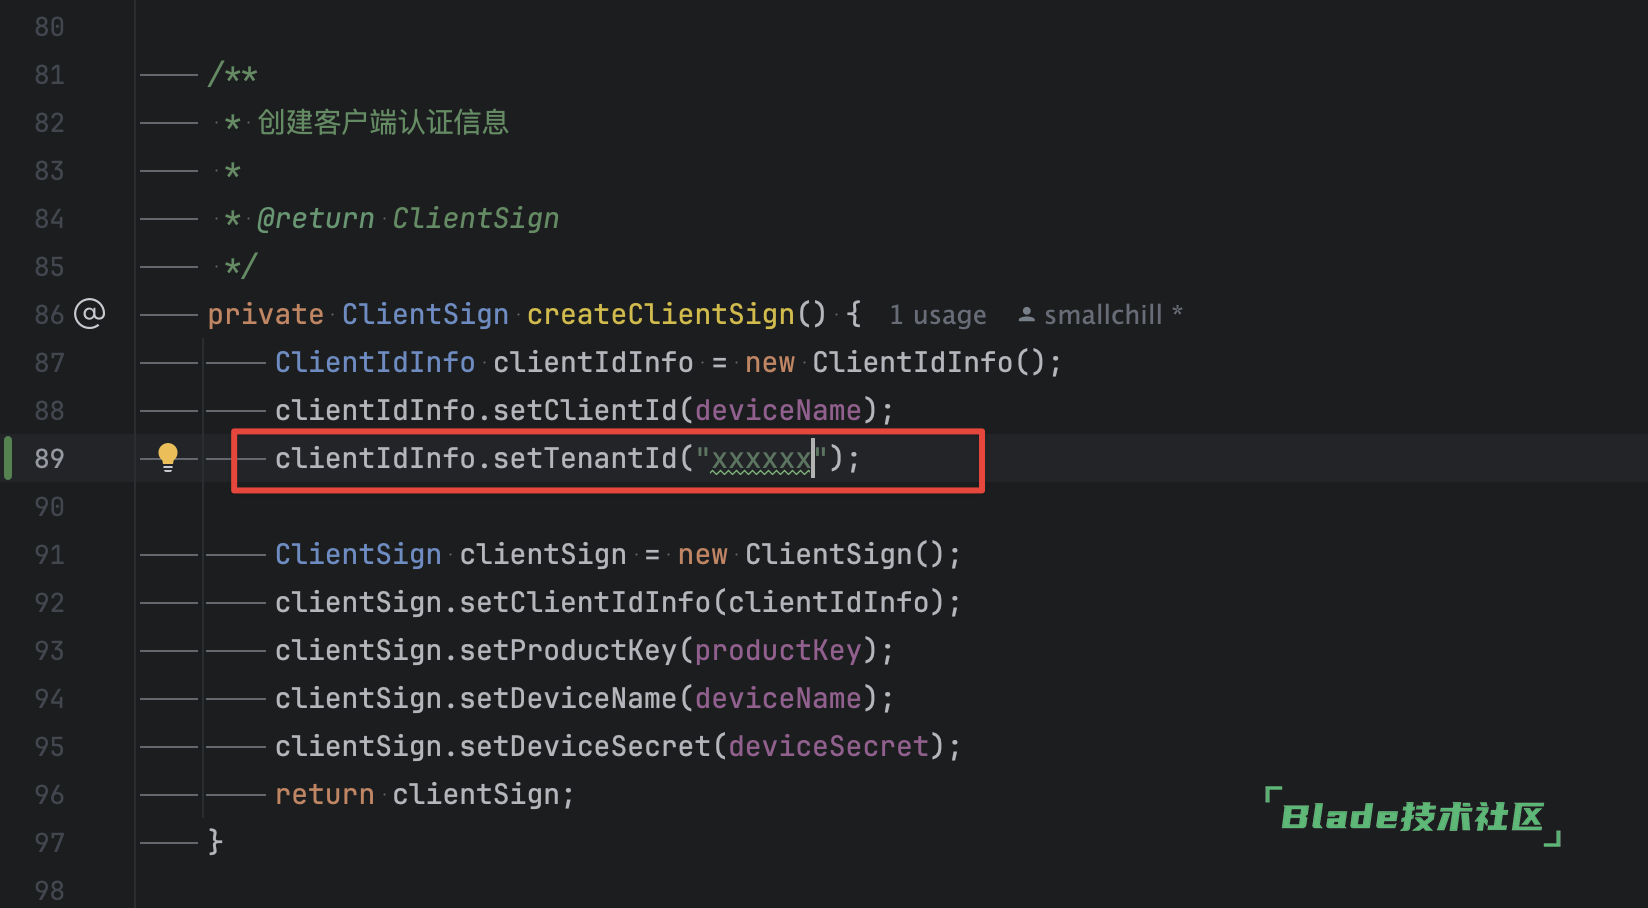1648x908 pixels.
Task: Click the yellow lightbulb intention icon
Action: pyautogui.click(x=168, y=458)
